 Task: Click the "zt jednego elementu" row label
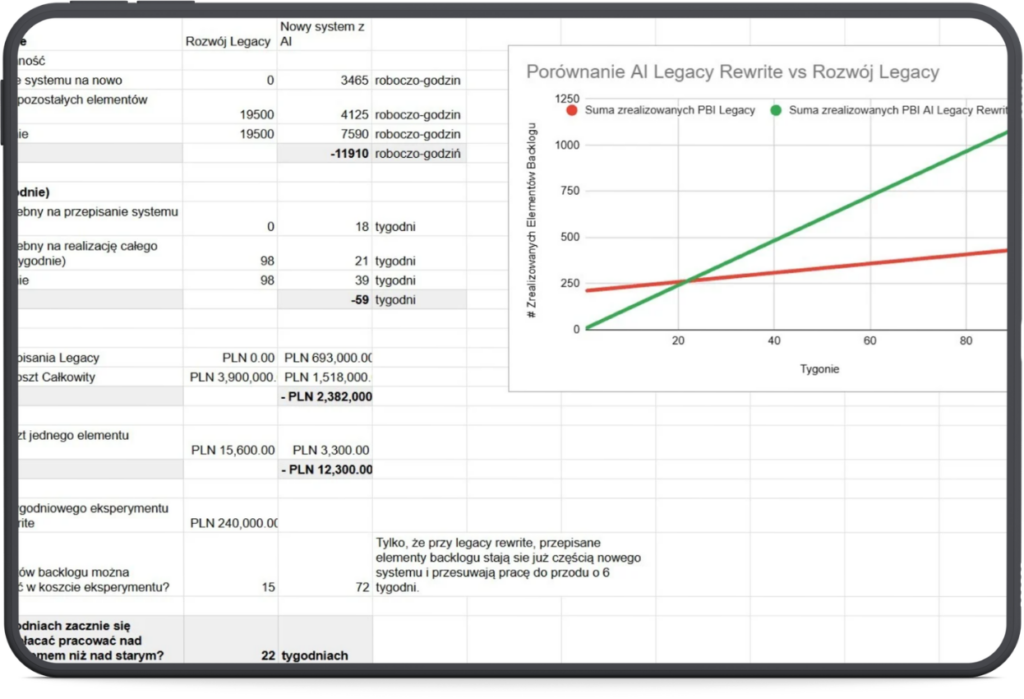point(73,436)
